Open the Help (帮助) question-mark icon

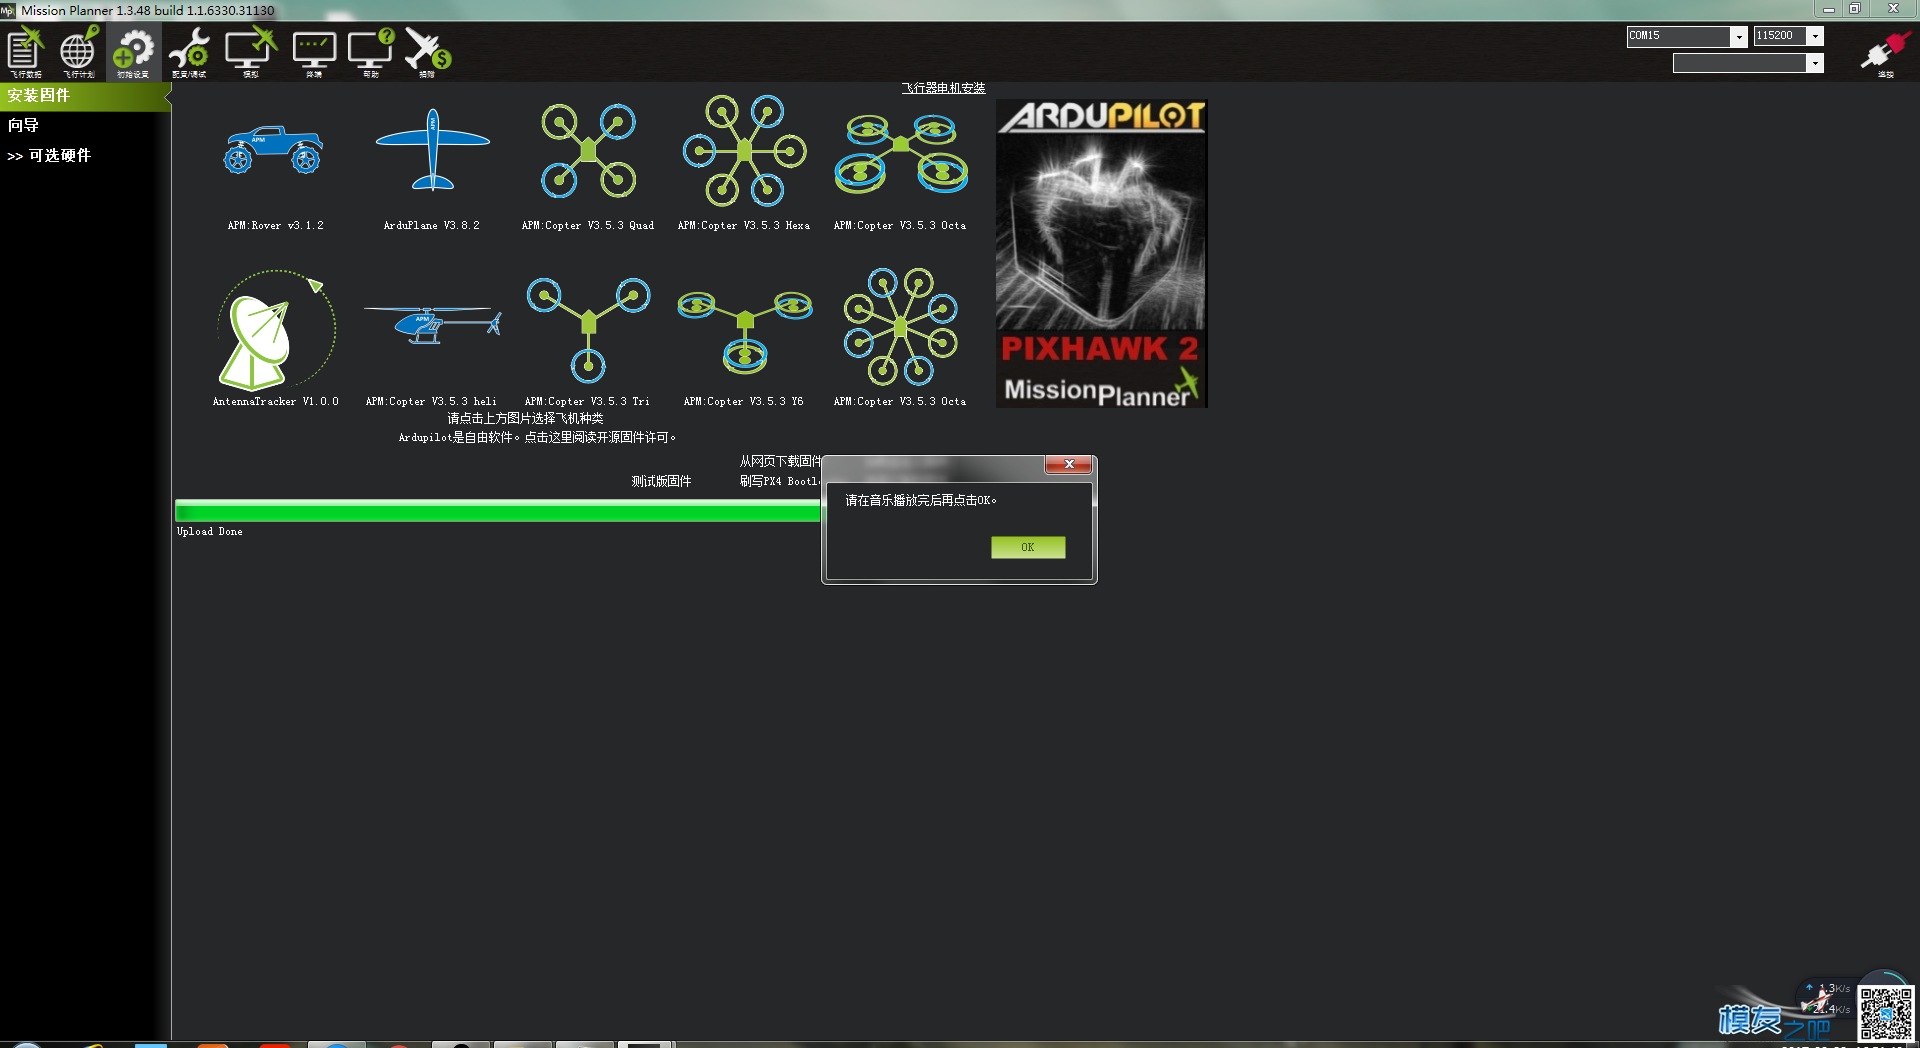click(x=371, y=52)
